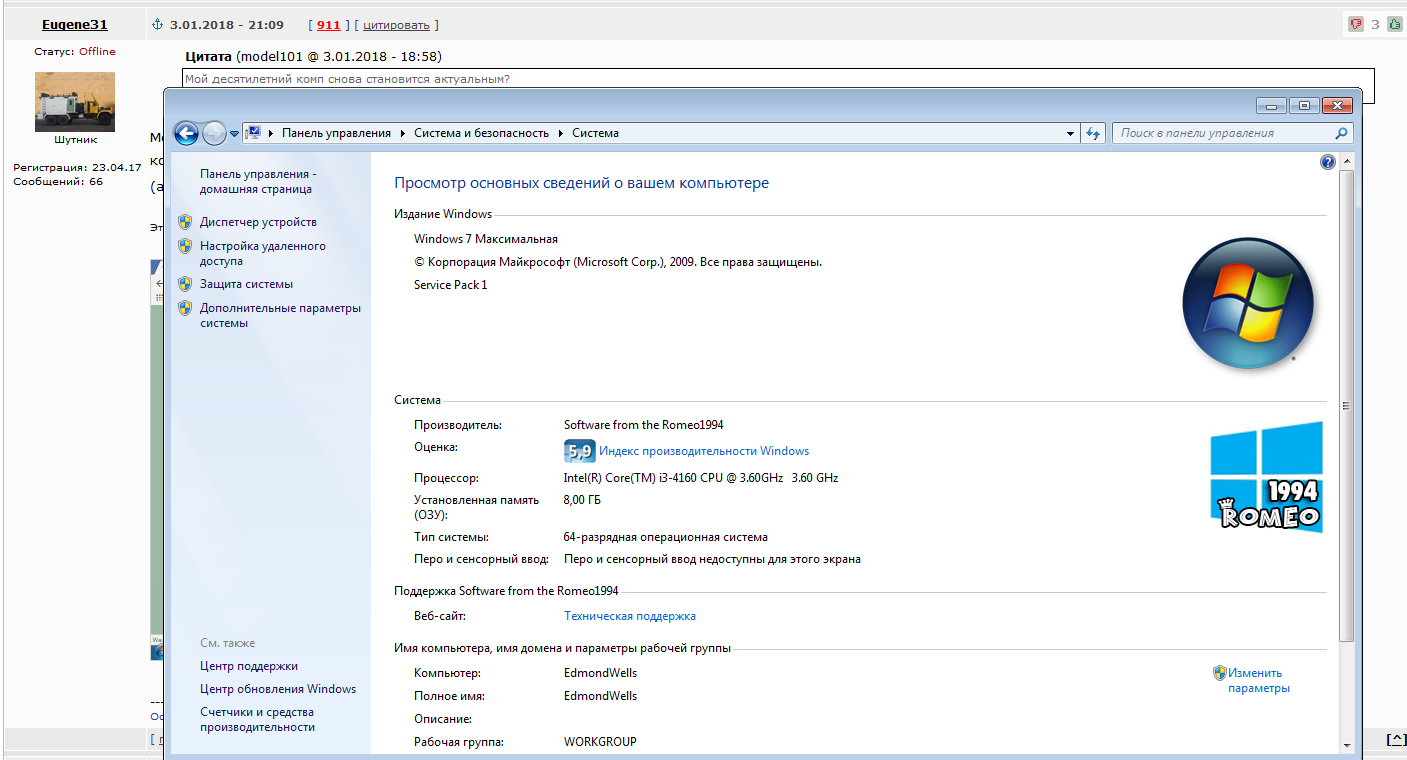1407x760 pixels.
Task: Click the shield icon beside 'Настройка удаленного доступа'
Action: click(x=185, y=246)
